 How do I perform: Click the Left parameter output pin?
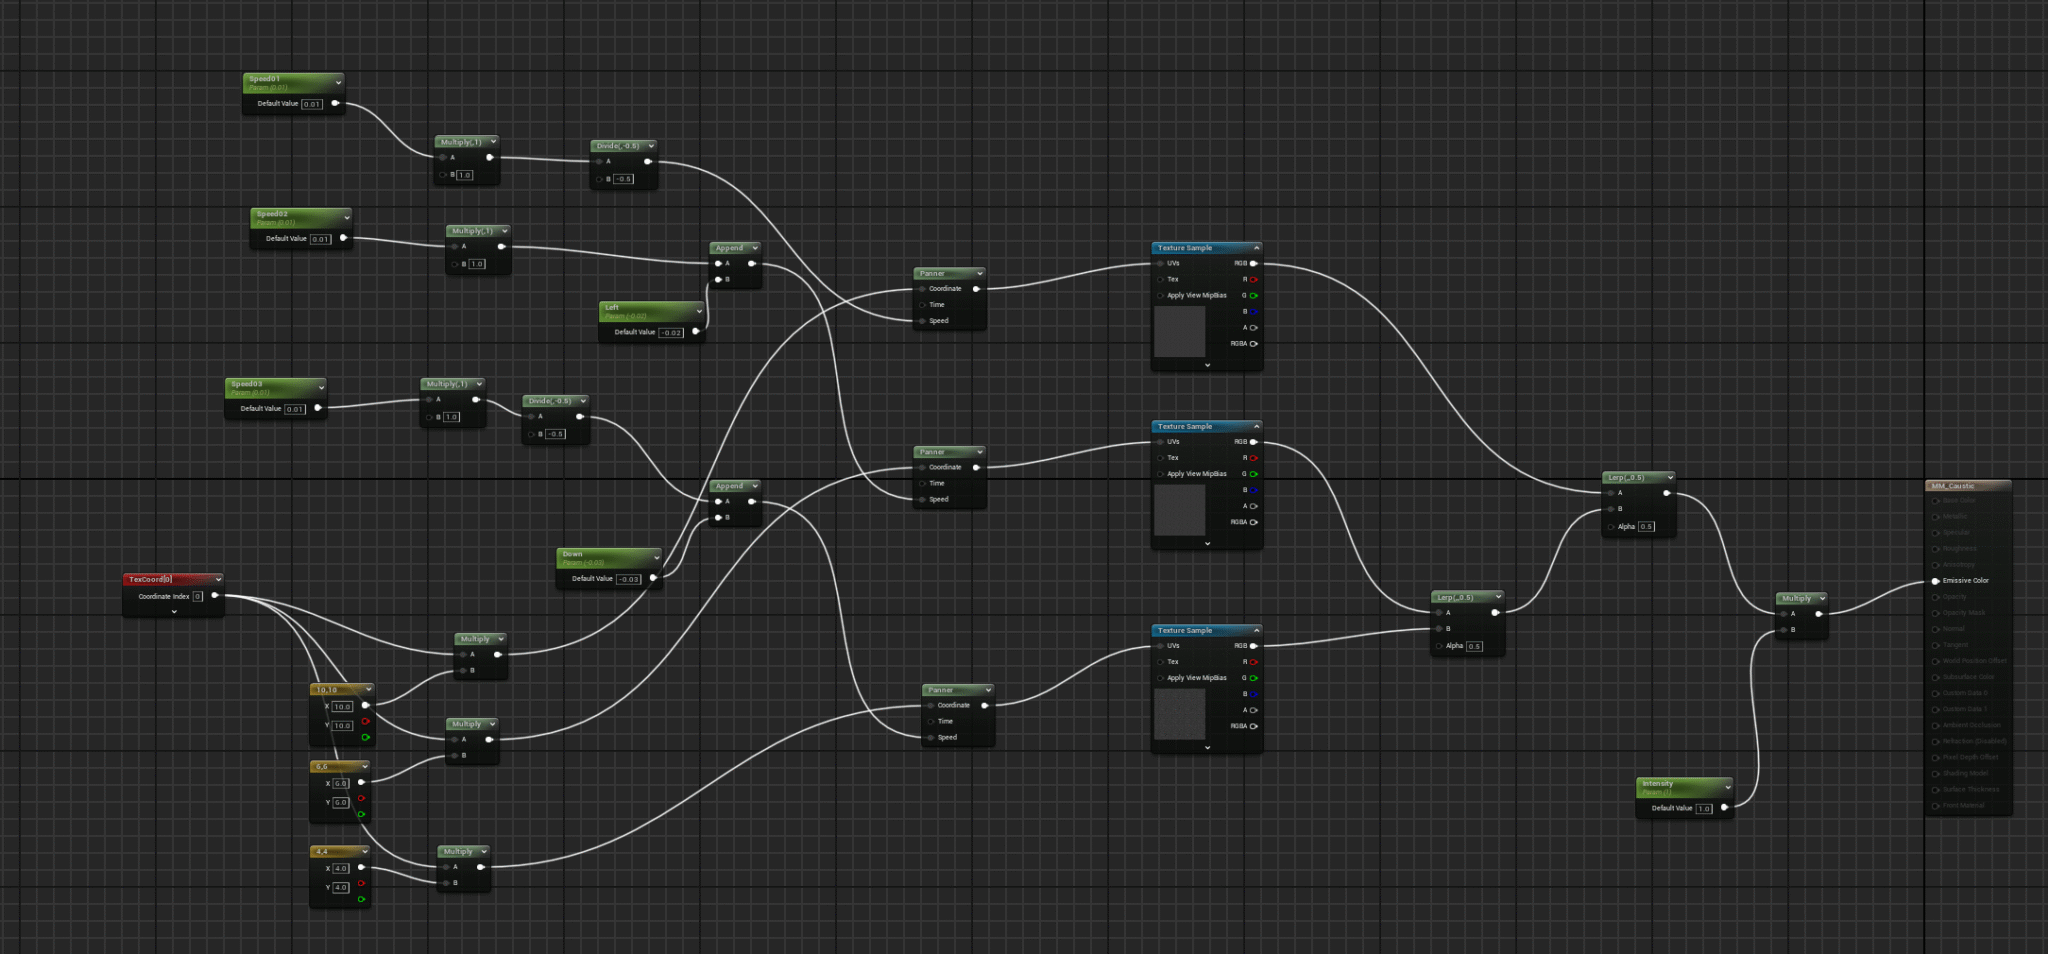coord(696,332)
